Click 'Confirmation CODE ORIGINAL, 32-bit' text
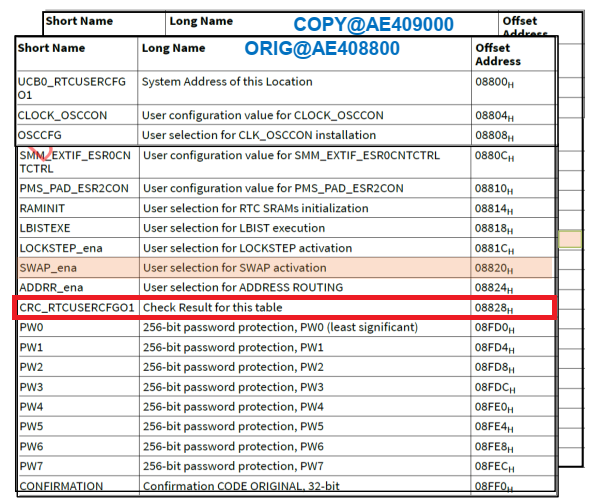592x502 pixels. (x=241, y=486)
